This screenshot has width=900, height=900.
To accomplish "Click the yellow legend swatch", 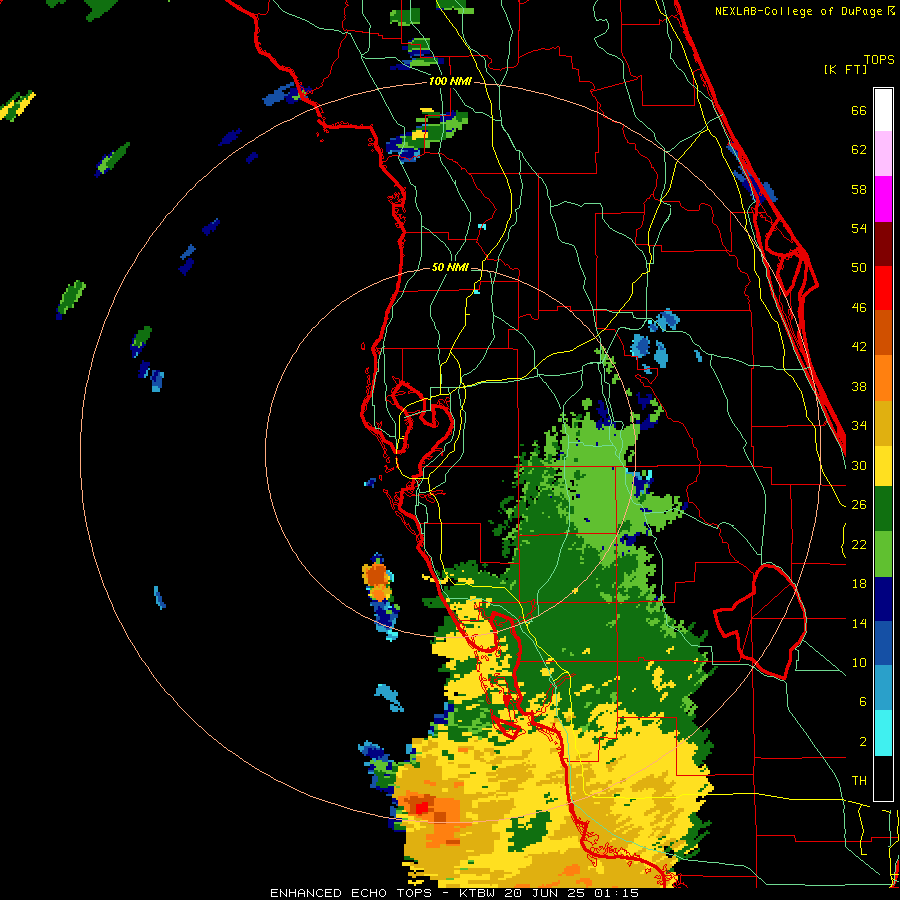I will pos(883,465).
